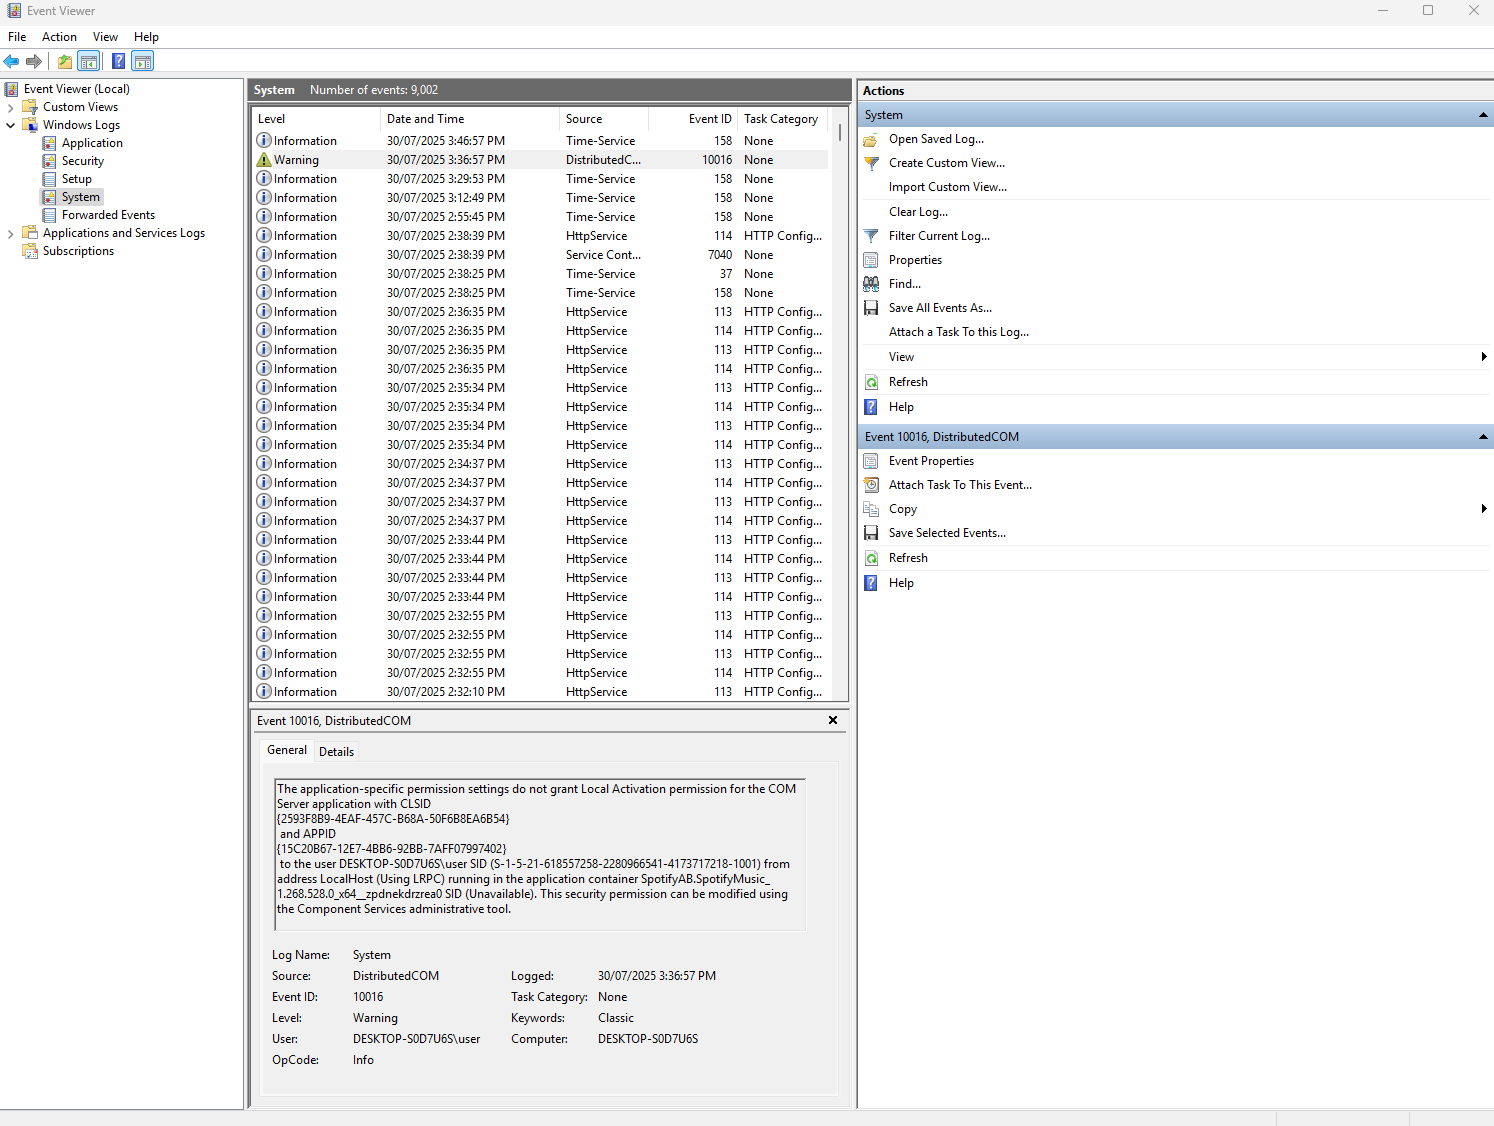Sort by the Level column header
This screenshot has width=1494, height=1126.
[x=316, y=119]
